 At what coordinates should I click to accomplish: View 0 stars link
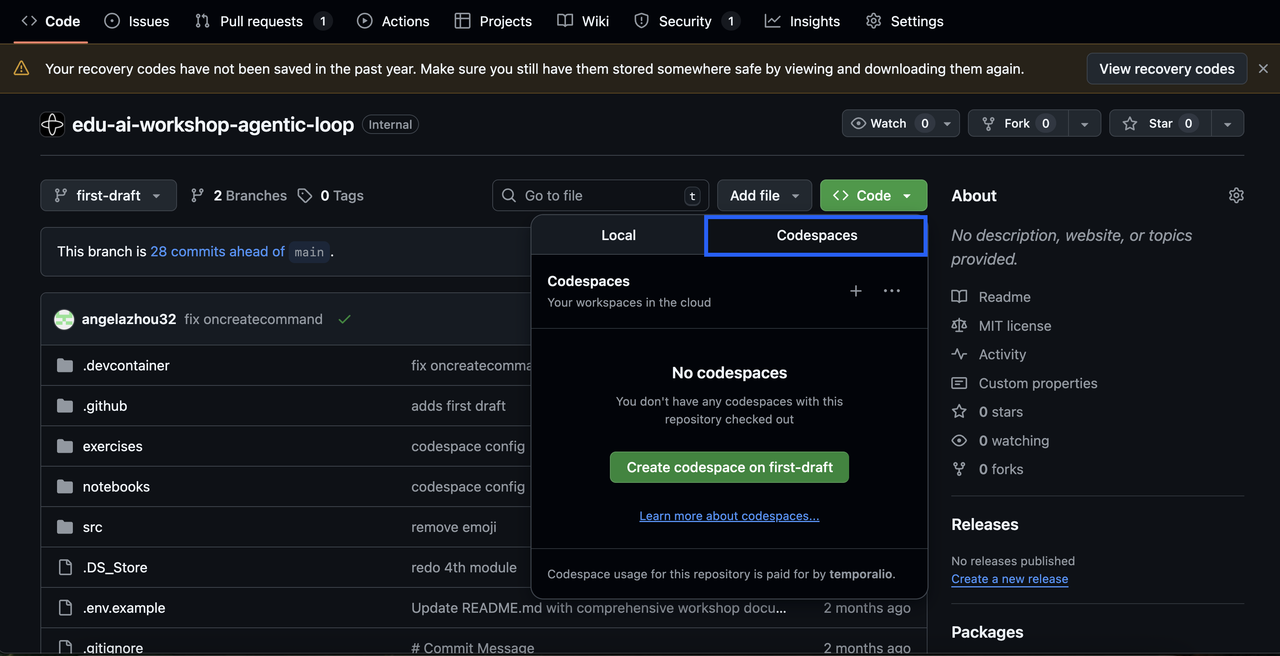(987, 412)
